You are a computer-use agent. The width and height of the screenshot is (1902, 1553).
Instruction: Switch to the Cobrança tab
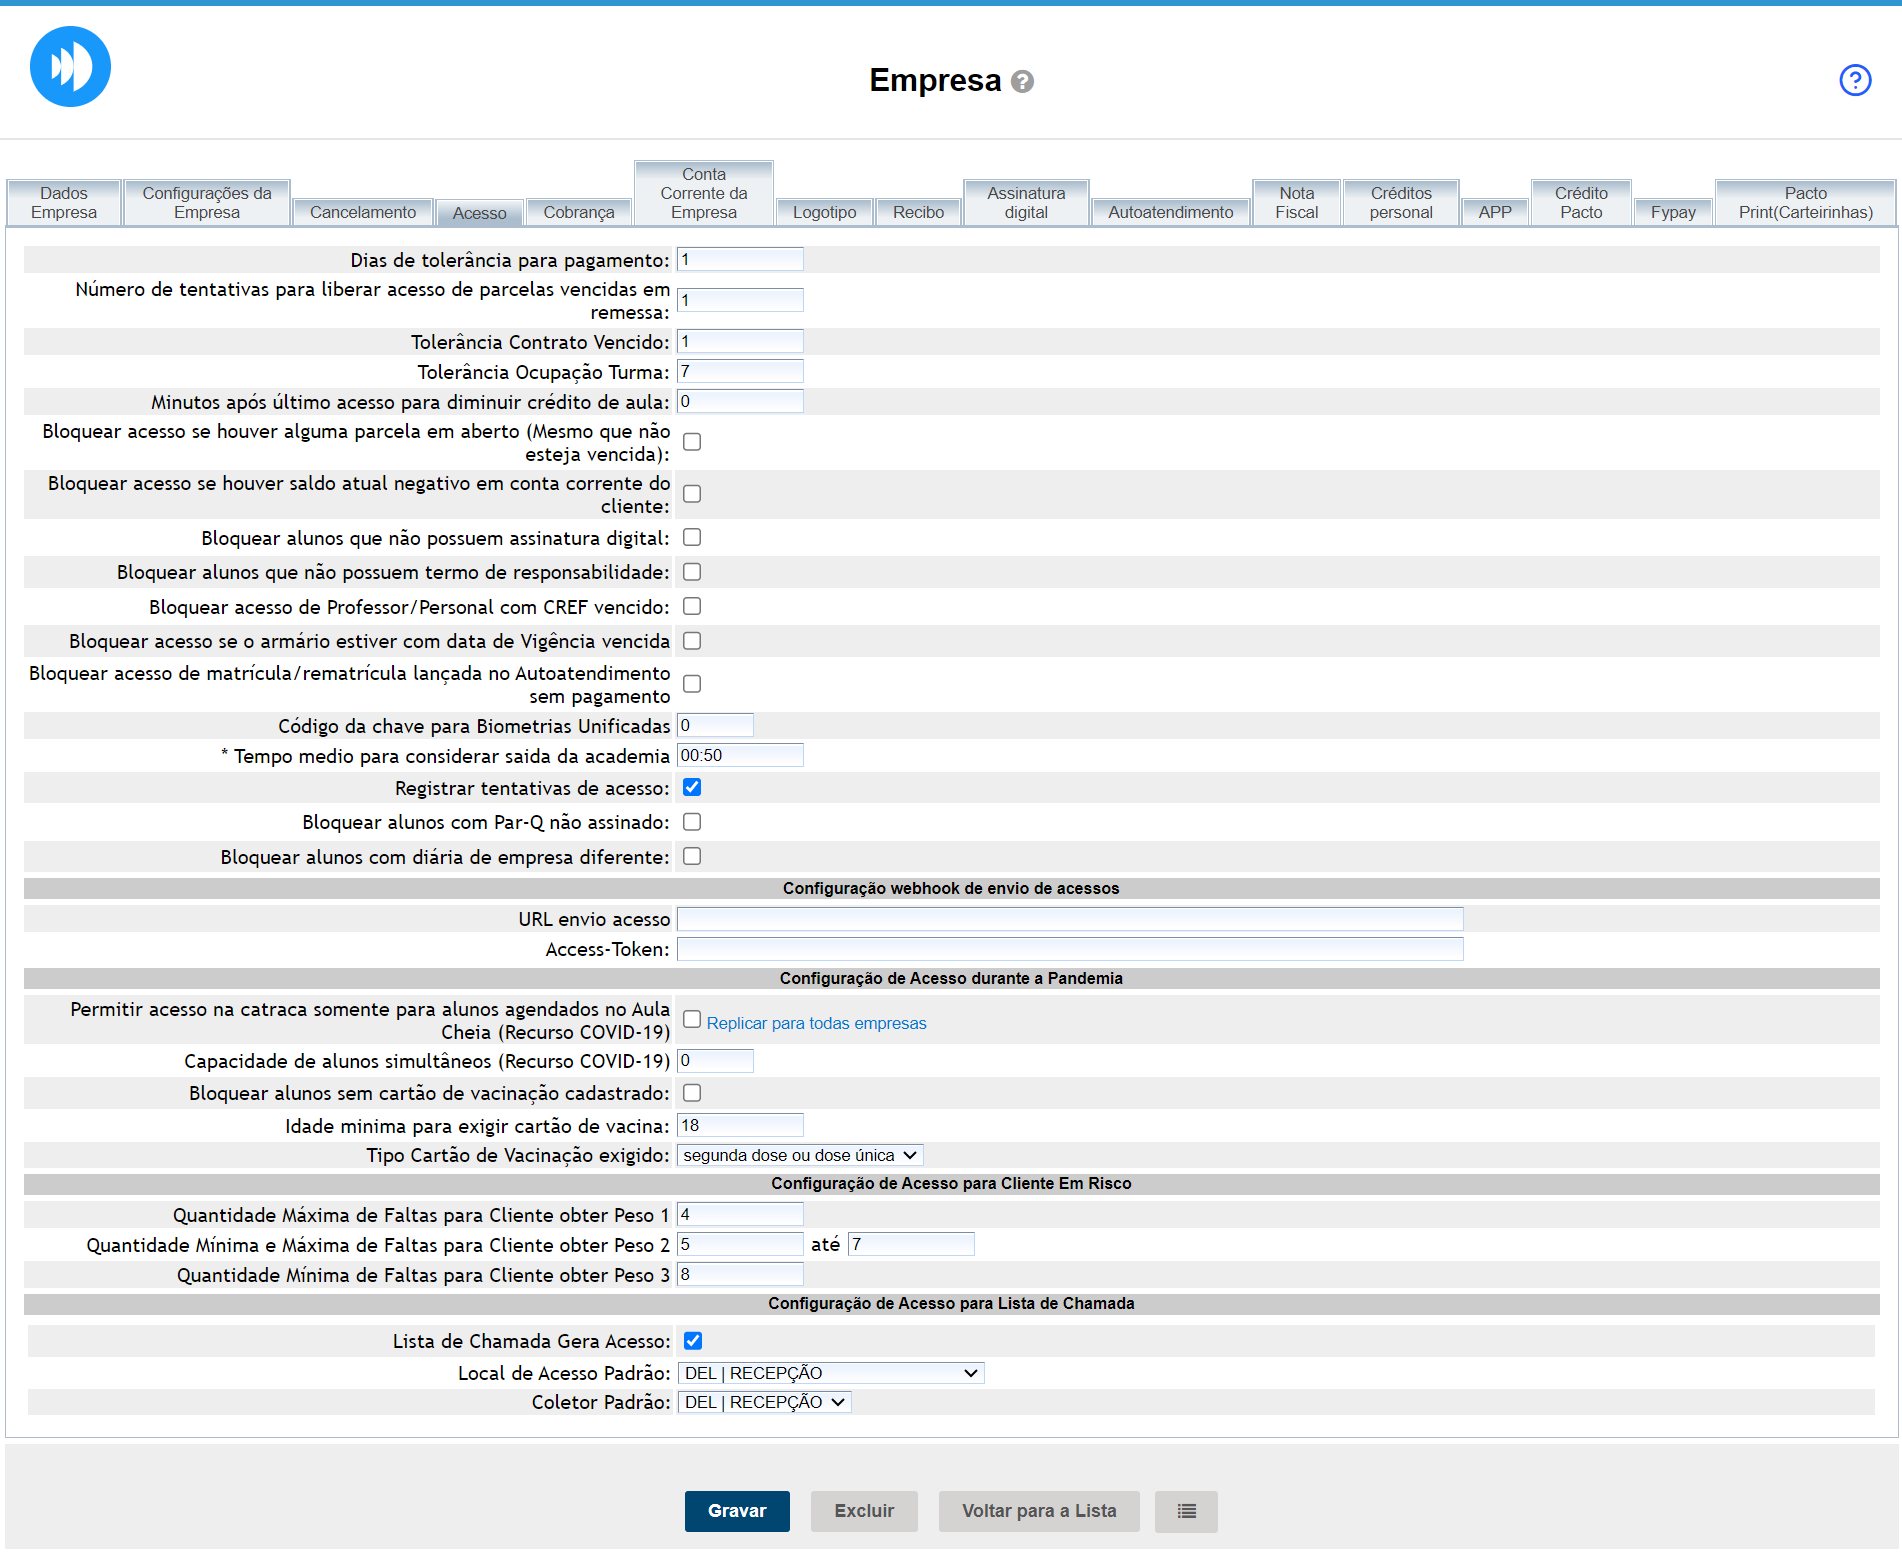tap(578, 212)
